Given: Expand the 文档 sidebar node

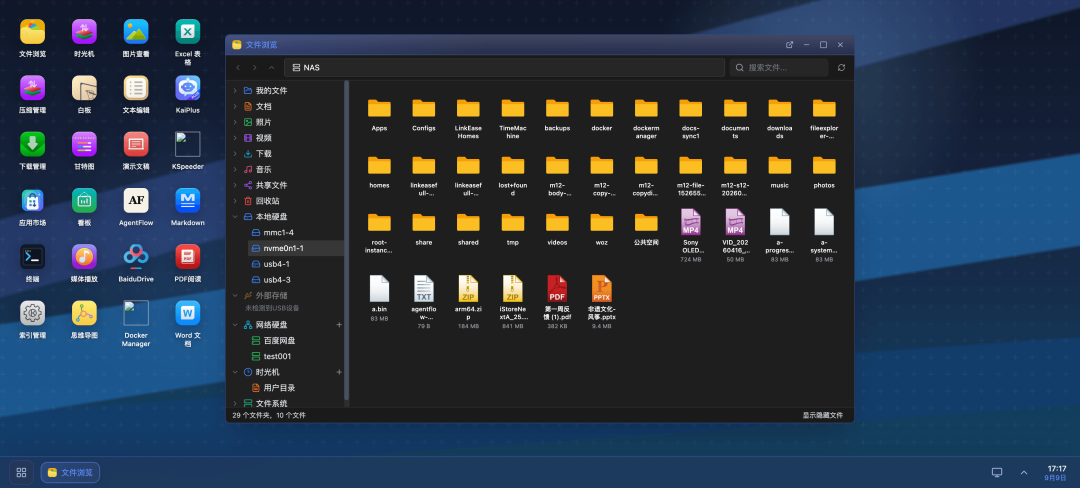Looking at the screenshot, I should point(235,107).
